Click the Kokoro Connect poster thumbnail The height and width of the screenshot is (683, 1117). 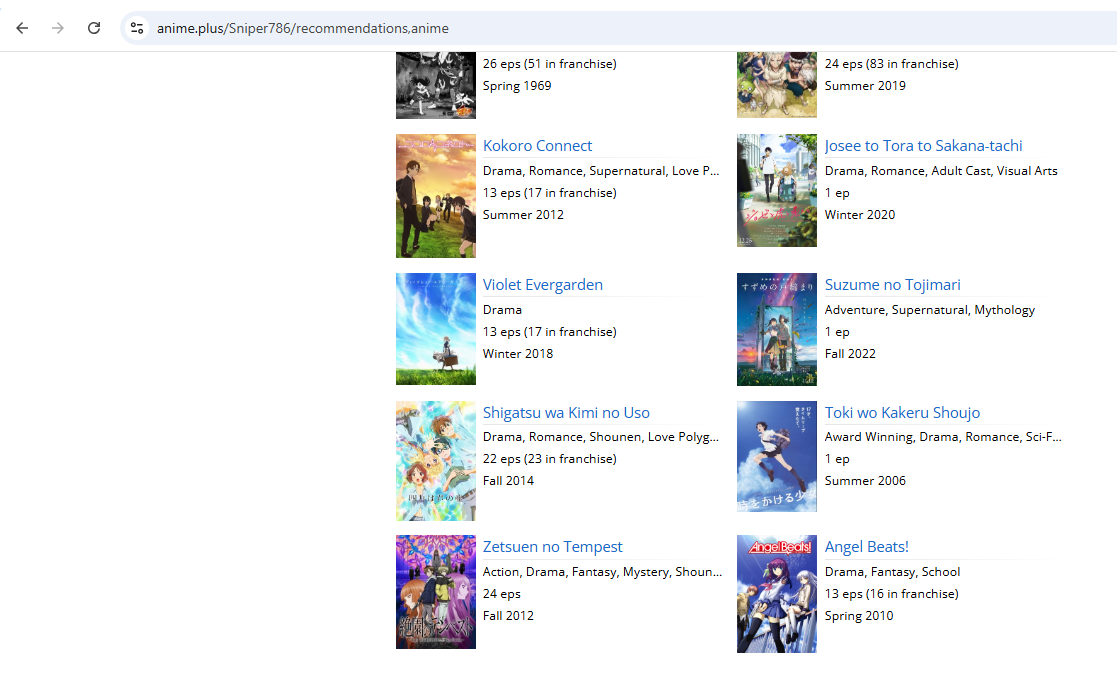(436, 196)
